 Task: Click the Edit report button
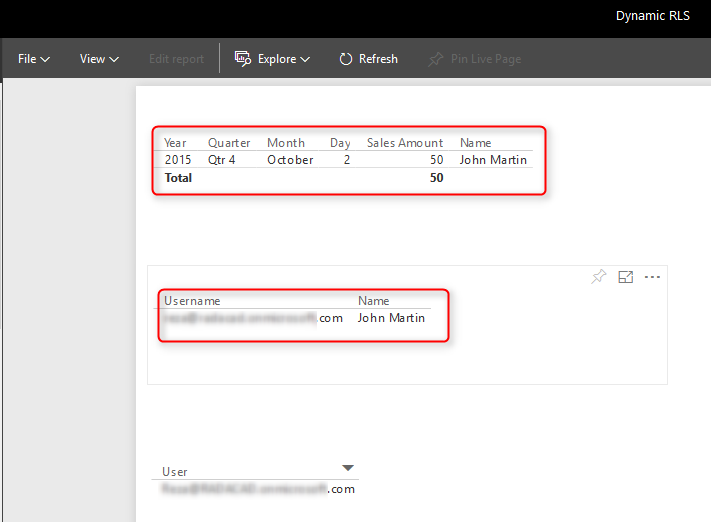pos(176,59)
